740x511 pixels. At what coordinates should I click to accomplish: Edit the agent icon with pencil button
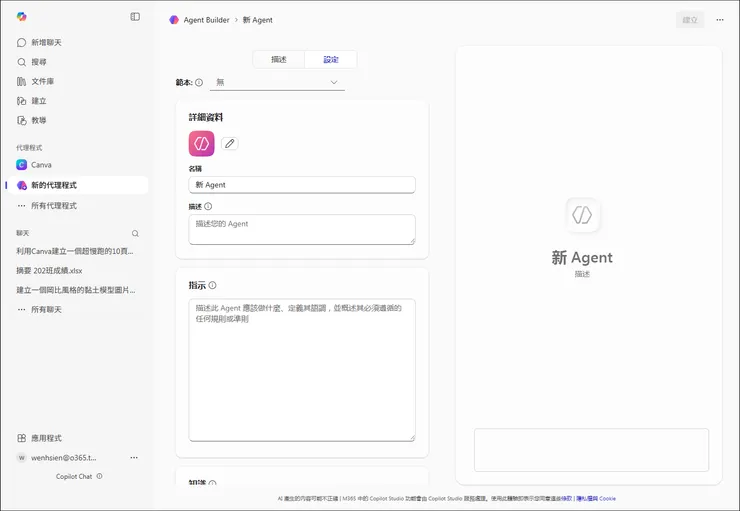tap(230, 143)
